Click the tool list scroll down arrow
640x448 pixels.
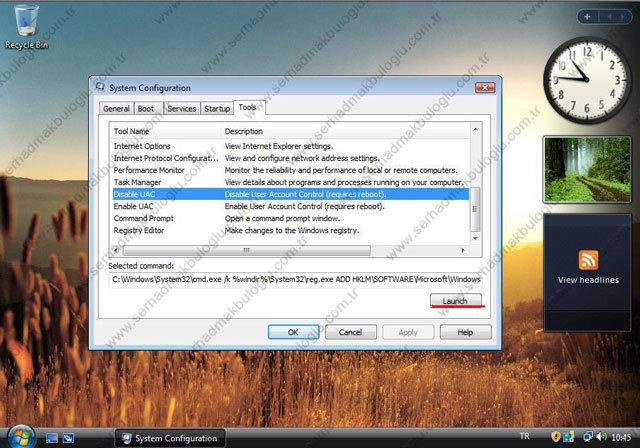[475, 238]
